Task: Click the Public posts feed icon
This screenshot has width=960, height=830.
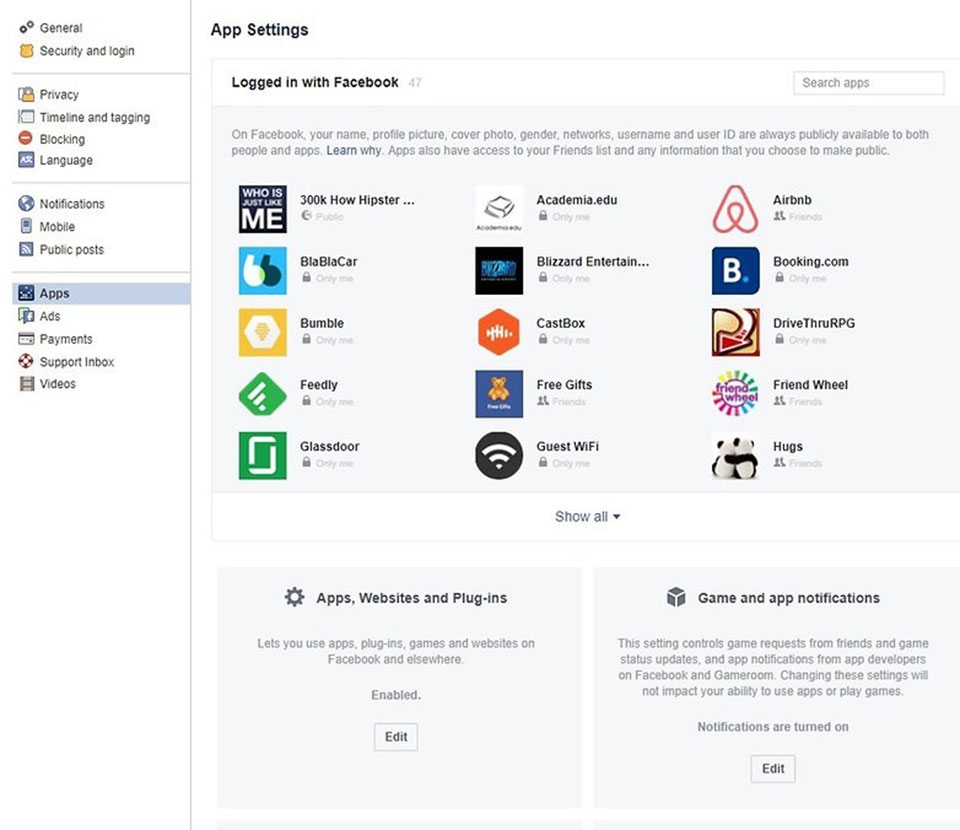Action: [x=26, y=249]
